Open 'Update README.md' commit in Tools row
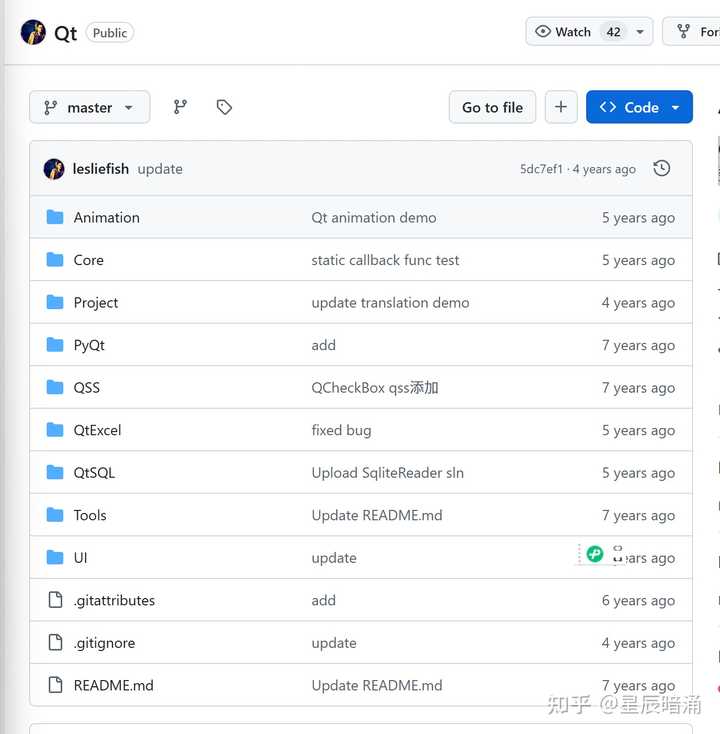Screen dimensions: 720x734 pos(377,515)
